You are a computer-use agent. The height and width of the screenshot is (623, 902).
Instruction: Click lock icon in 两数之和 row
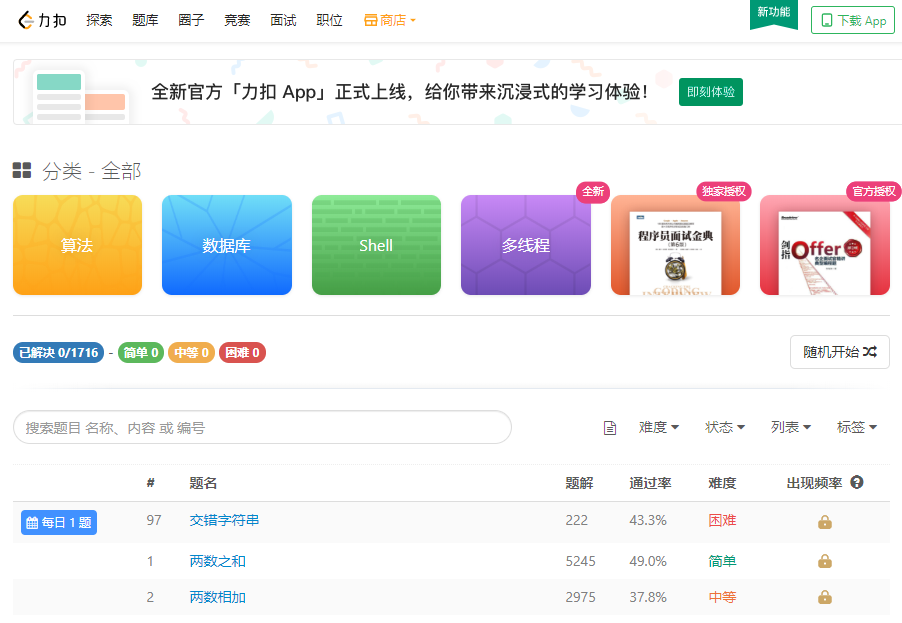point(825,561)
